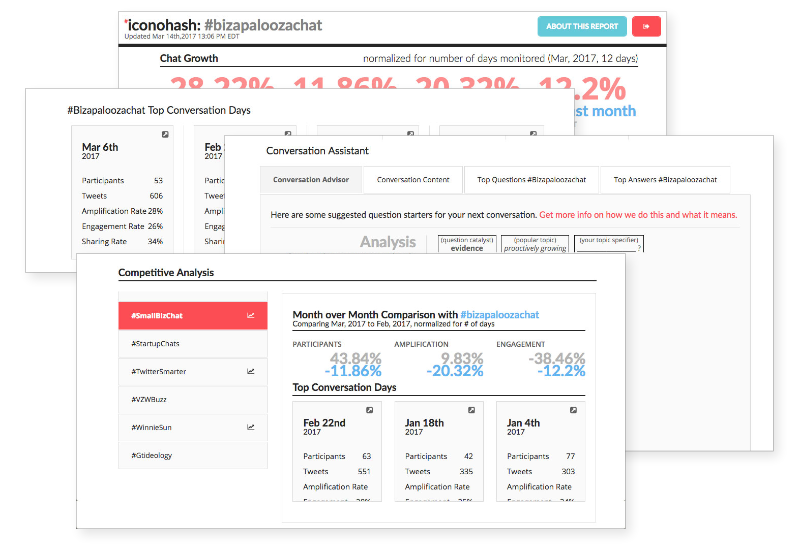
Task: Click the blue #bizapaloozachat comparison link
Action: tap(499, 314)
